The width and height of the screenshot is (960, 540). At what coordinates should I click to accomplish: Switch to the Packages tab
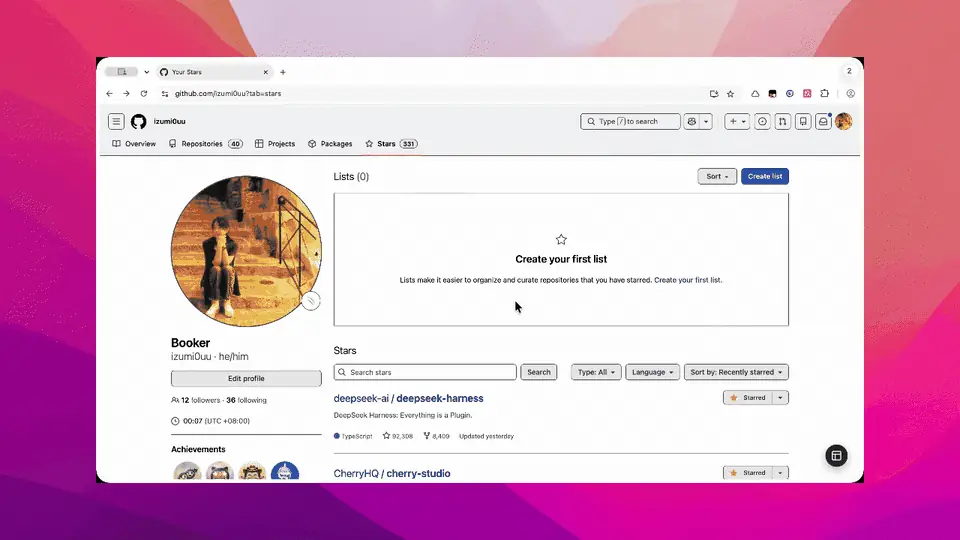331,144
